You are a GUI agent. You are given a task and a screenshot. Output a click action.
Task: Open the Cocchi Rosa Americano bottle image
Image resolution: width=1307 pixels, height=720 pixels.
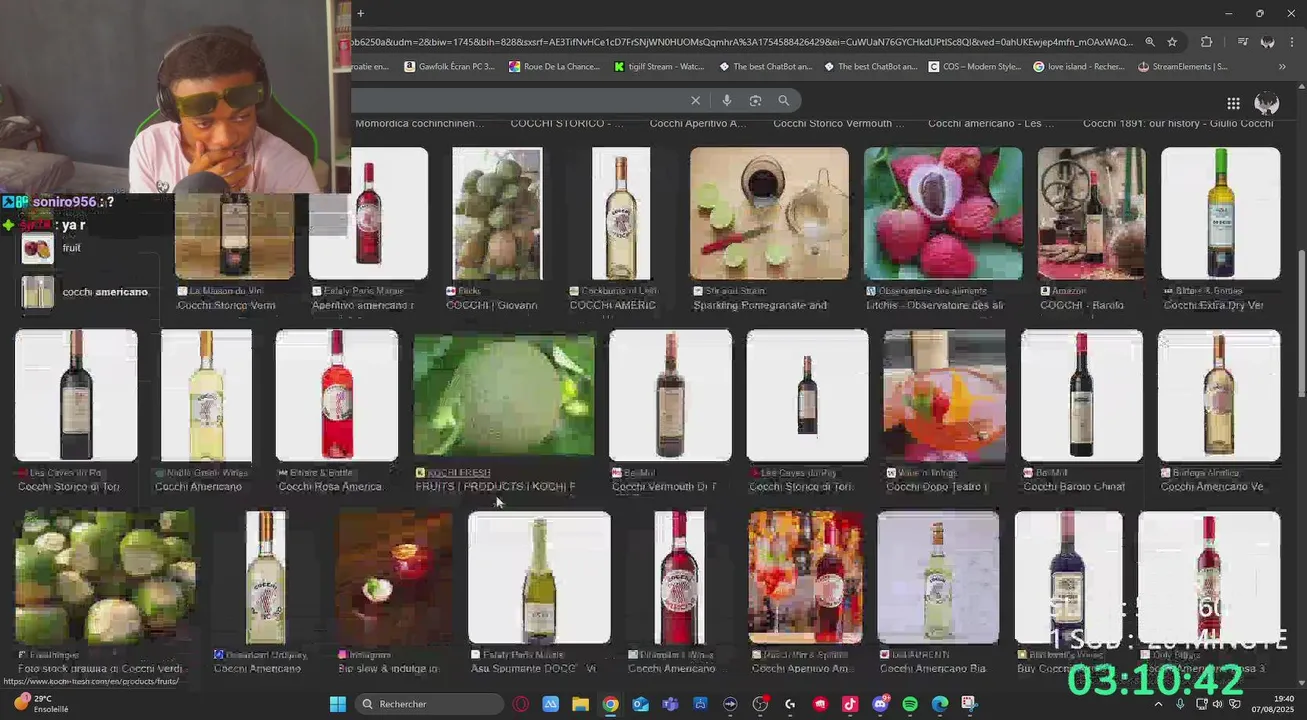click(337, 395)
